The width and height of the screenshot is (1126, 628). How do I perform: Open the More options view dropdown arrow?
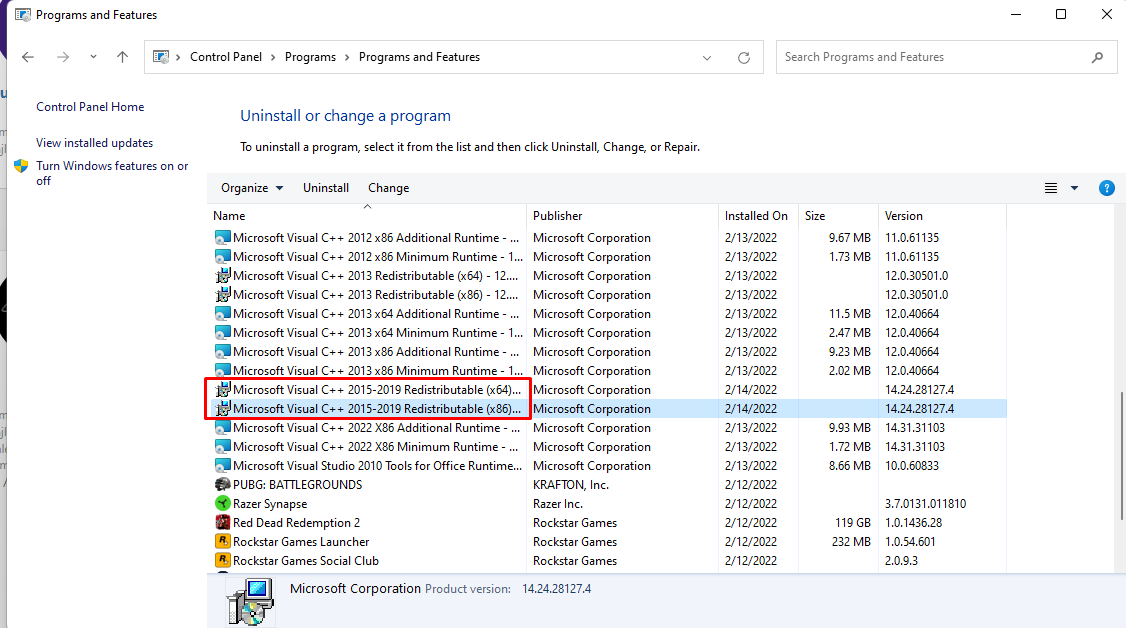[x=1074, y=188]
